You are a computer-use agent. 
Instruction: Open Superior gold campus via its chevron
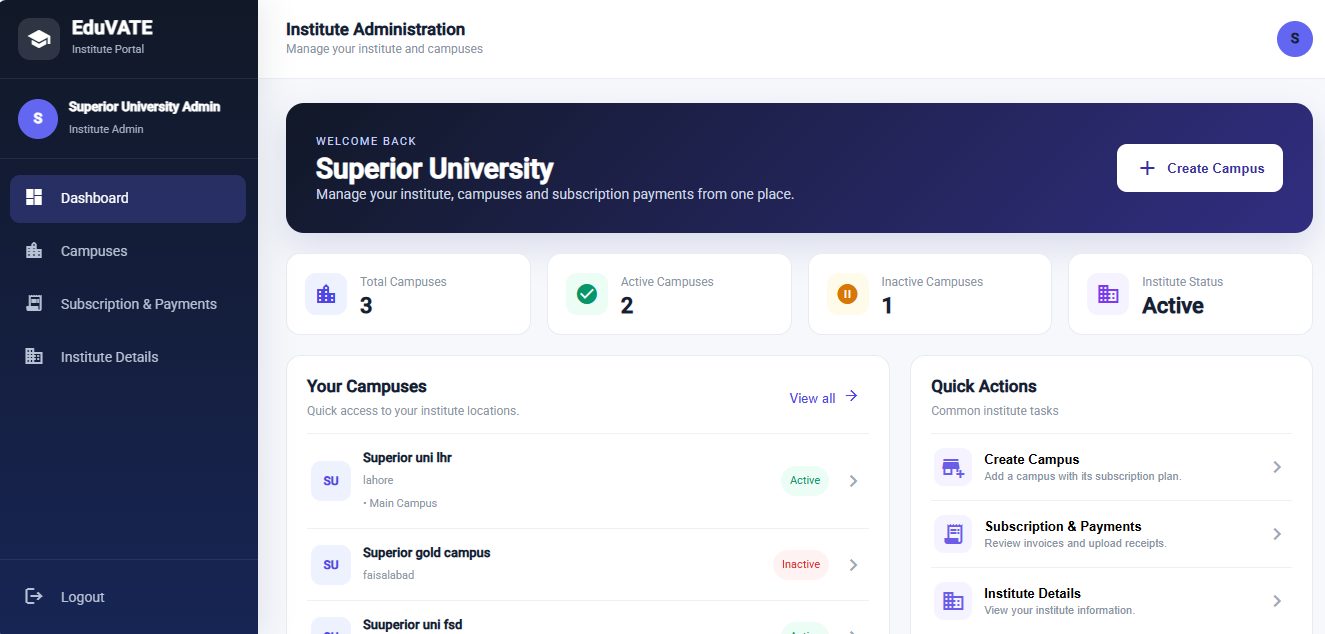(x=853, y=565)
